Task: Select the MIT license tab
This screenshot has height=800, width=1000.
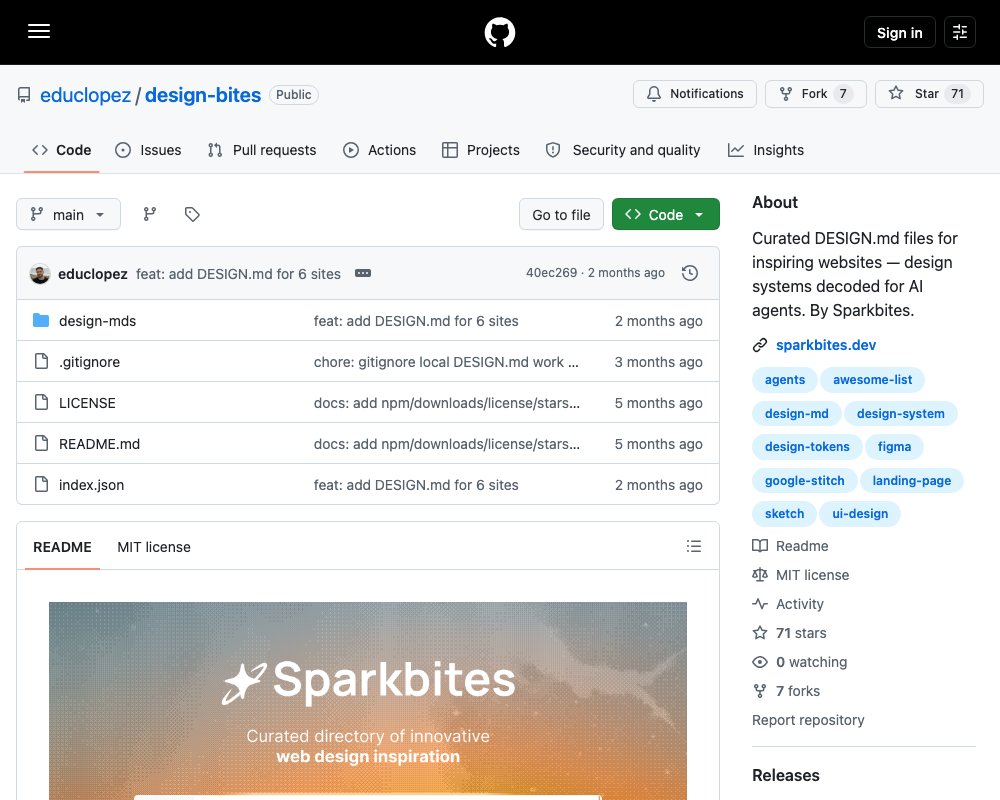Action: click(154, 547)
